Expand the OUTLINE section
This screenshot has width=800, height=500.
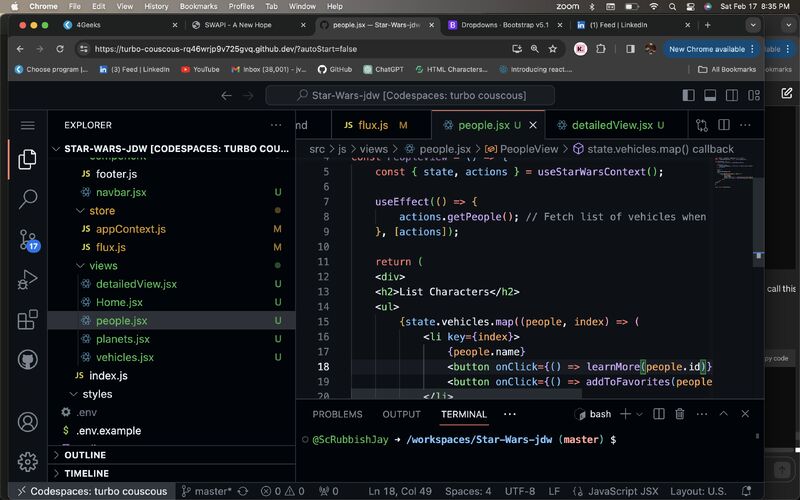[x=85, y=455]
